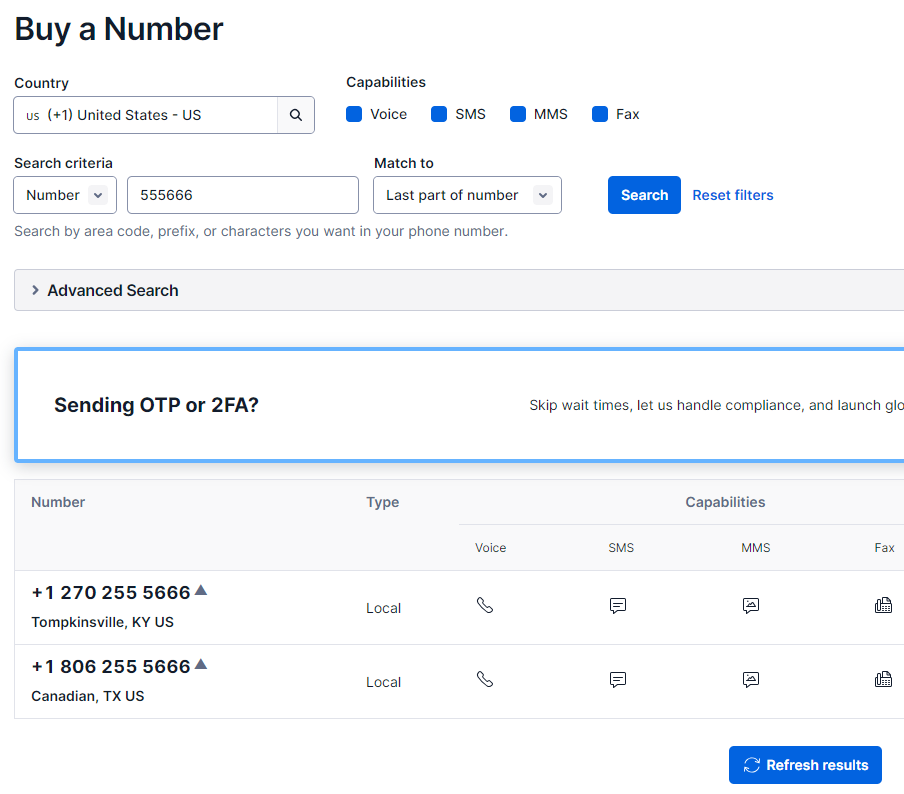Click MMS icon for the Canadian, TX number
The height and width of the screenshot is (794, 904).
751,679
